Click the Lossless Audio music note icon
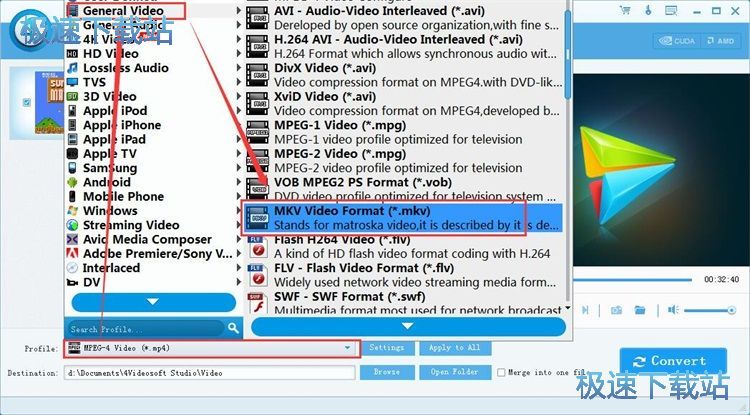Screen dimensions: 750x415 [x=72, y=68]
